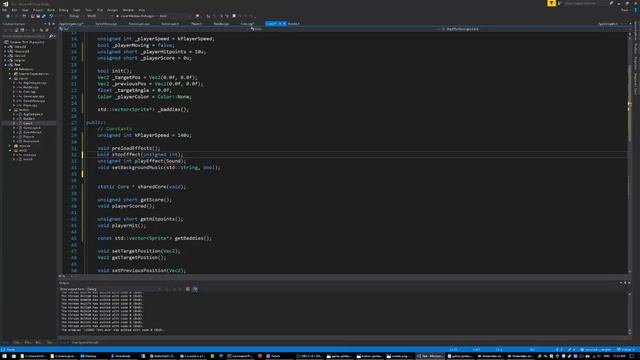Open the Win32 solution platform dropdown
The height and width of the screenshot is (360, 640).
click(99, 16)
